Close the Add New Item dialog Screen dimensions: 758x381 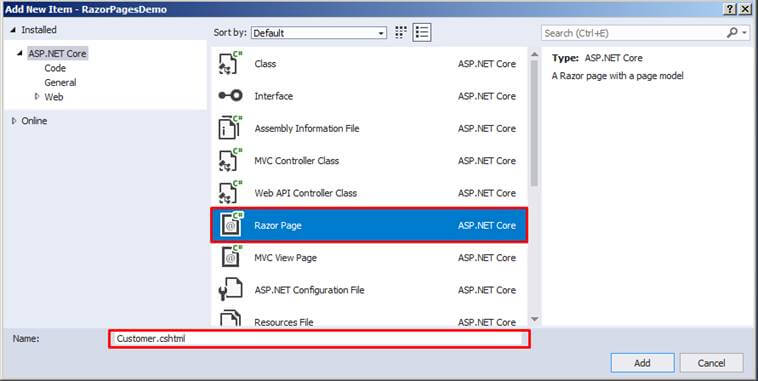[x=745, y=9]
